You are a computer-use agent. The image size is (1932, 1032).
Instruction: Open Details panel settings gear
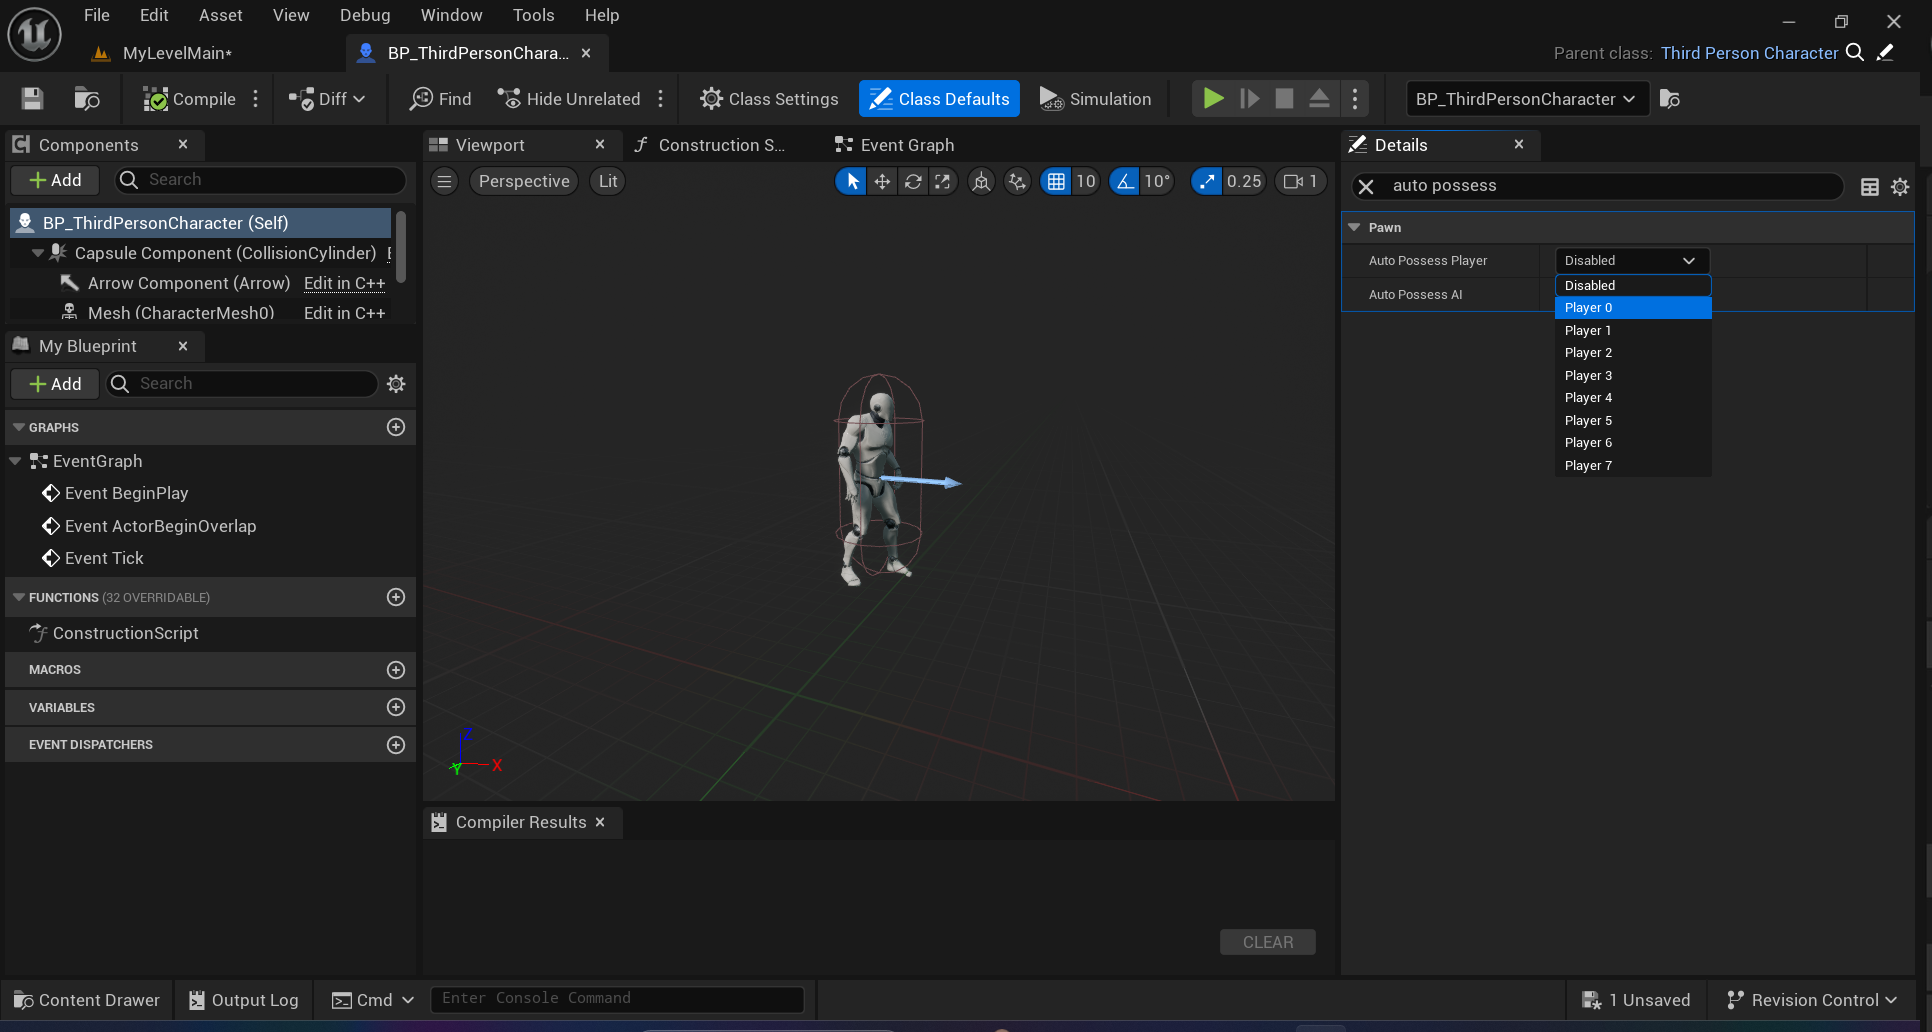1900,187
